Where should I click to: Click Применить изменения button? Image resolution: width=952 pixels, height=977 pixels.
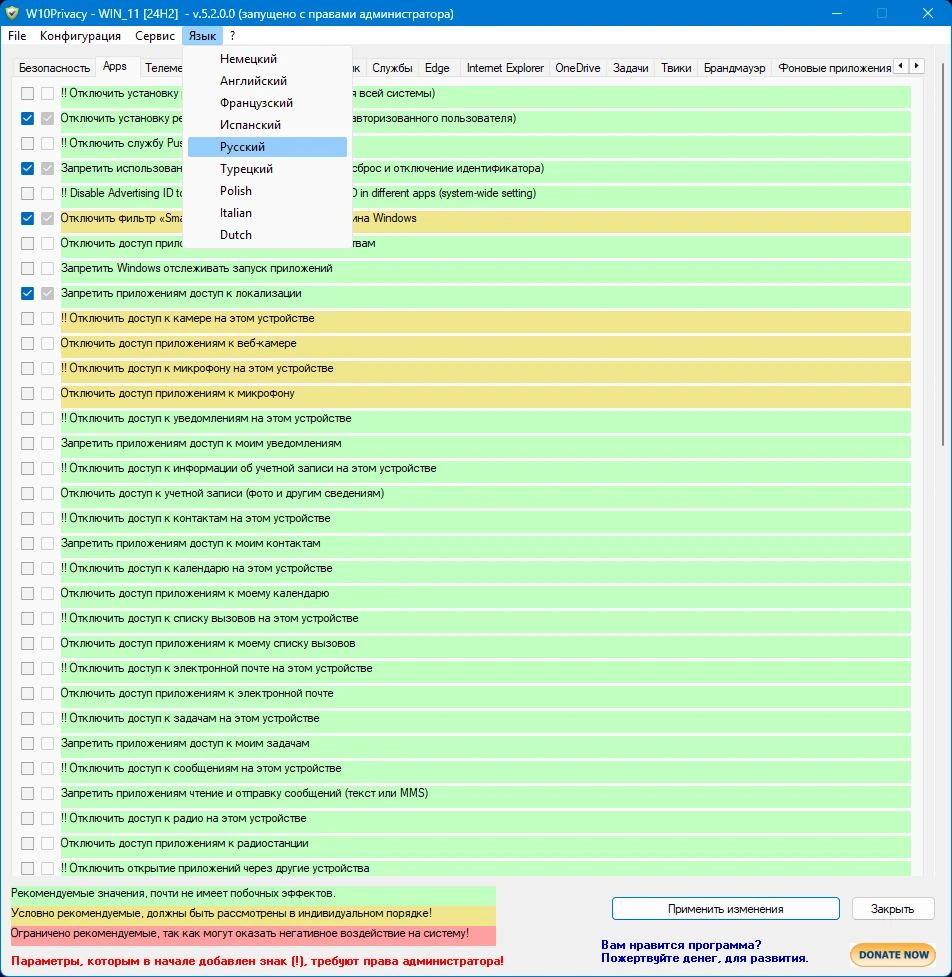click(725, 909)
